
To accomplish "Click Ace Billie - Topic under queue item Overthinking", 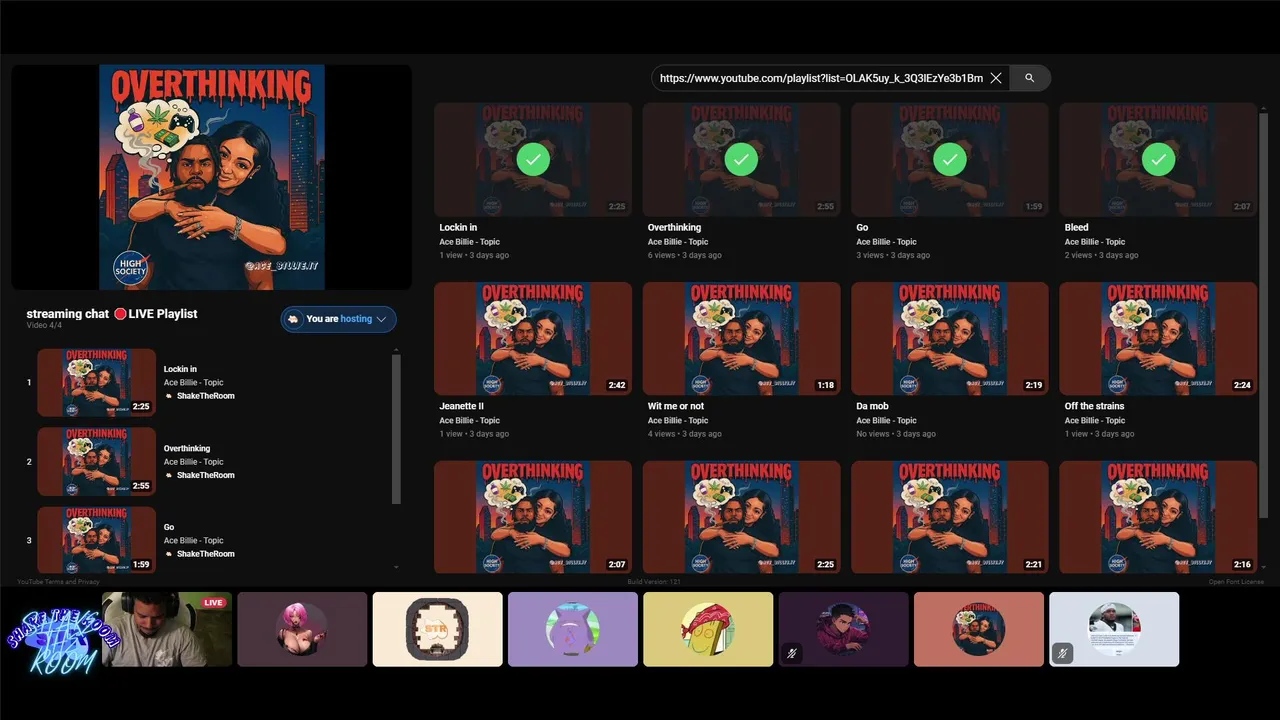I will [194, 462].
